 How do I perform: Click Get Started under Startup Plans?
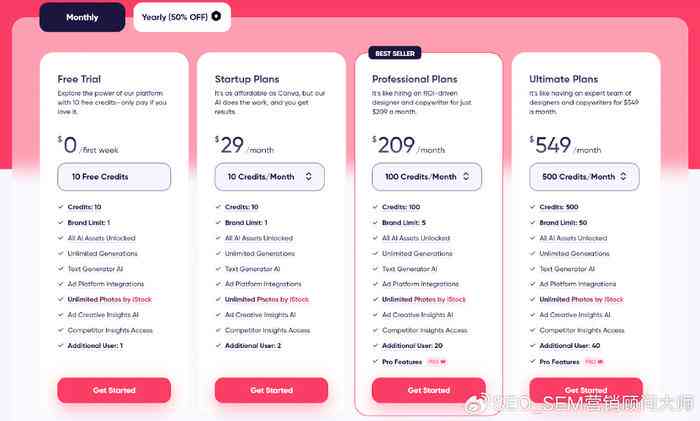271,390
